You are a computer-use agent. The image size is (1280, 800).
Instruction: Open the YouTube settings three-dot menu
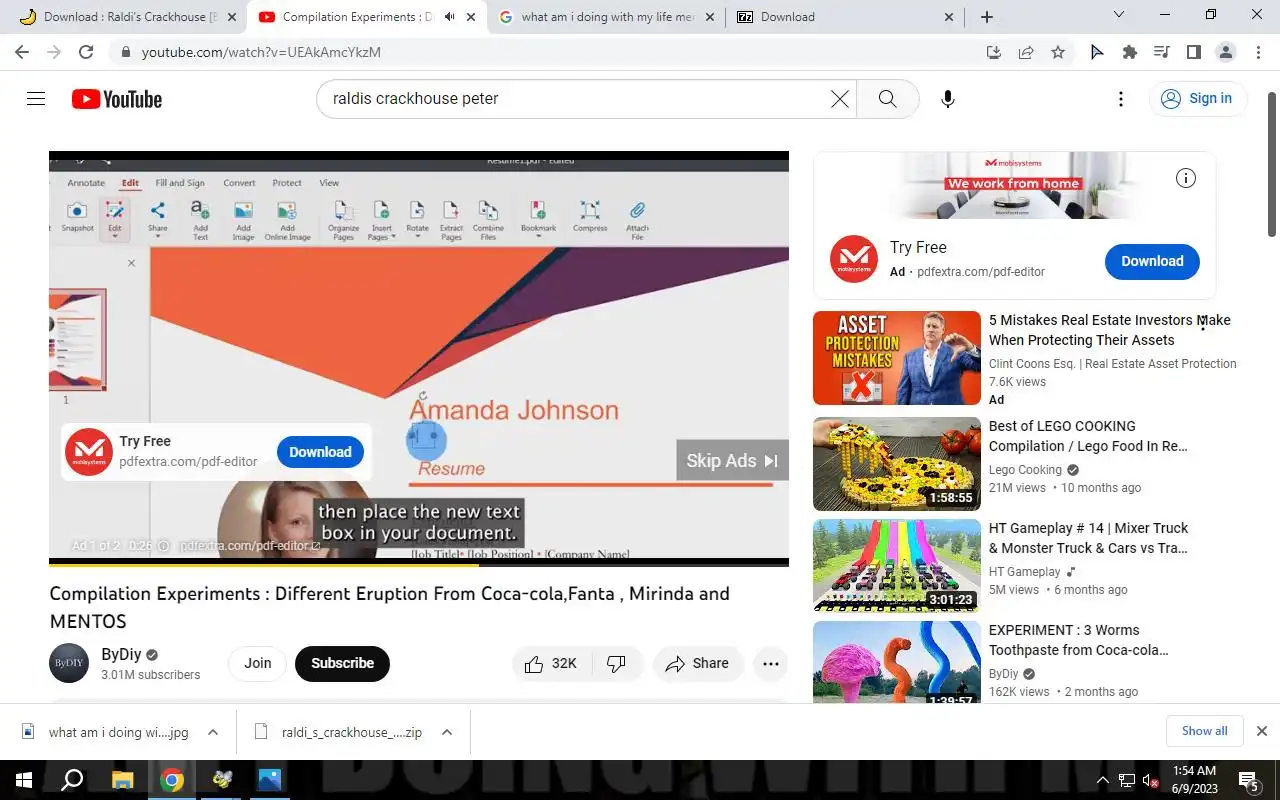click(x=1121, y=98)
